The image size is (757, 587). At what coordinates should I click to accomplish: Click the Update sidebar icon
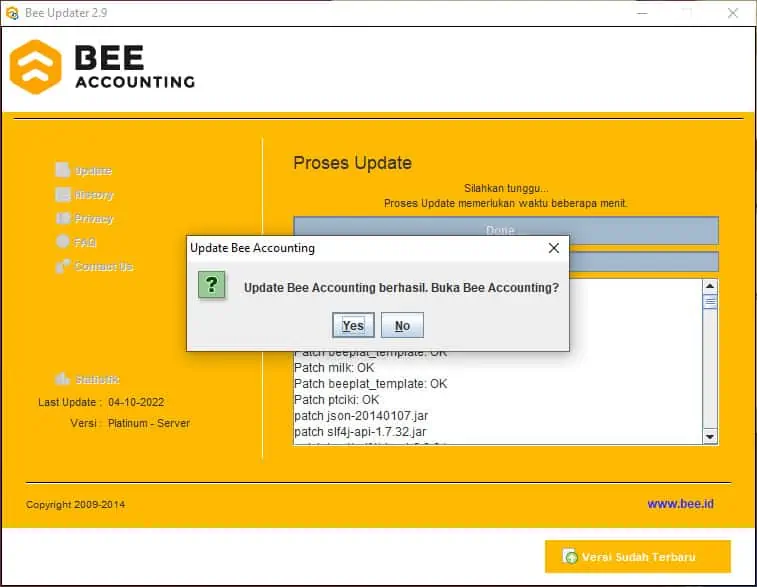(63, 170)
